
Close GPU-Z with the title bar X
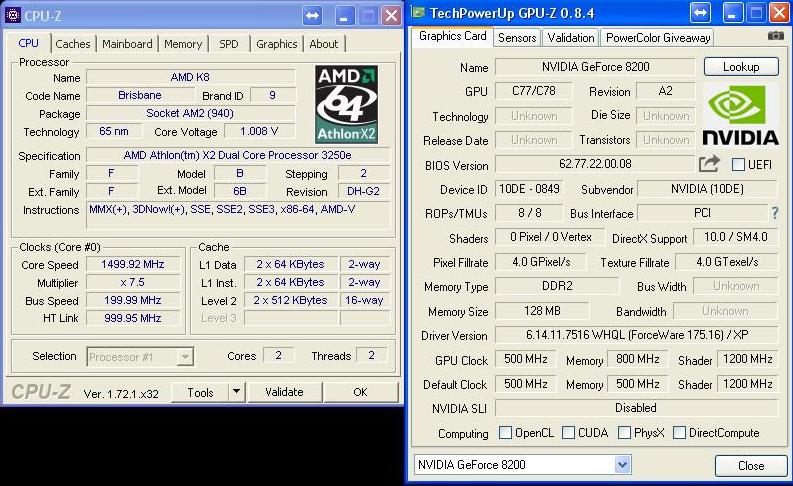(x=779, y=13)
